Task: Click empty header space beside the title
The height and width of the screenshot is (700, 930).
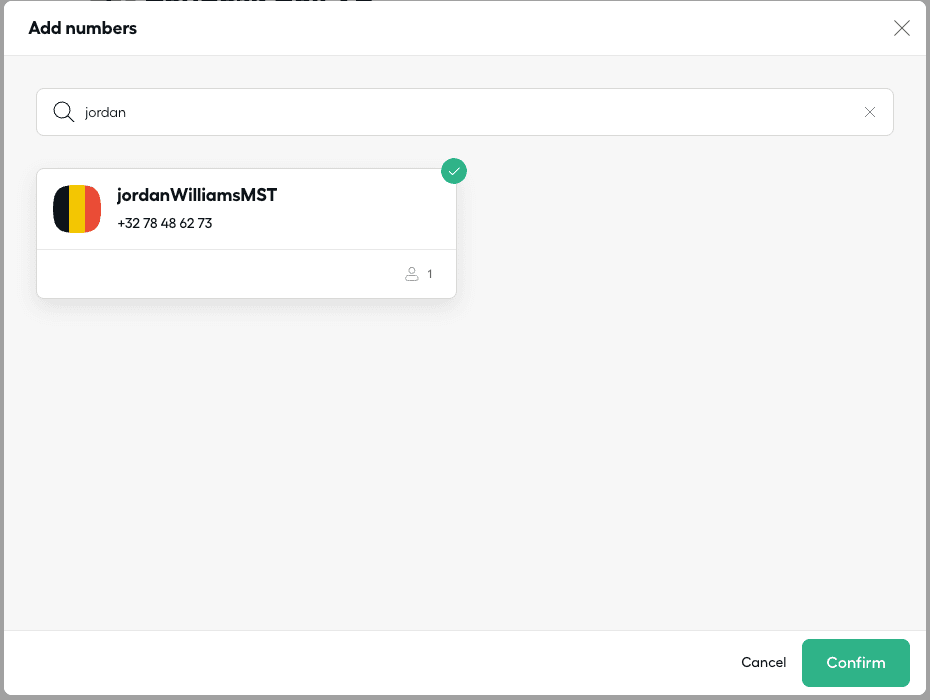Action: [x=500, y=28]
